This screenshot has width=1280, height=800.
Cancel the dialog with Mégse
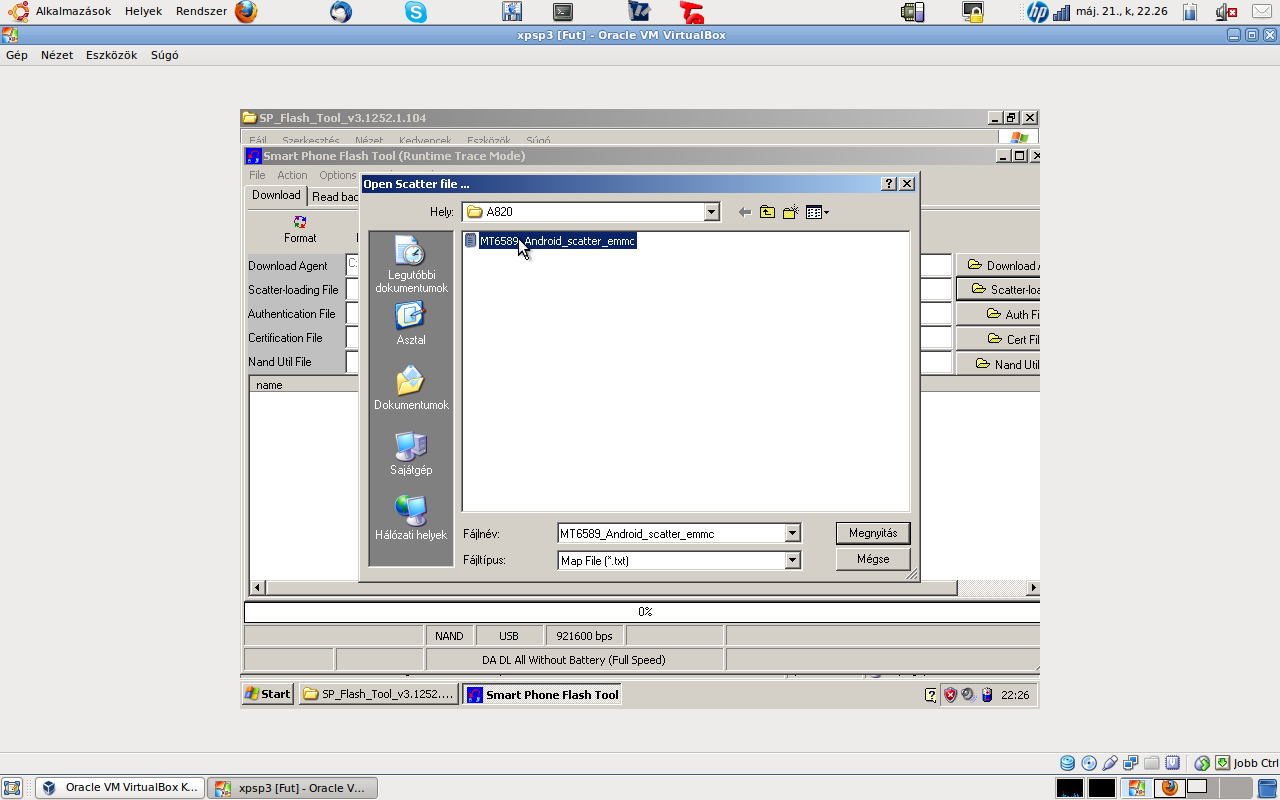pyautogui.click(x=872, y=559)
